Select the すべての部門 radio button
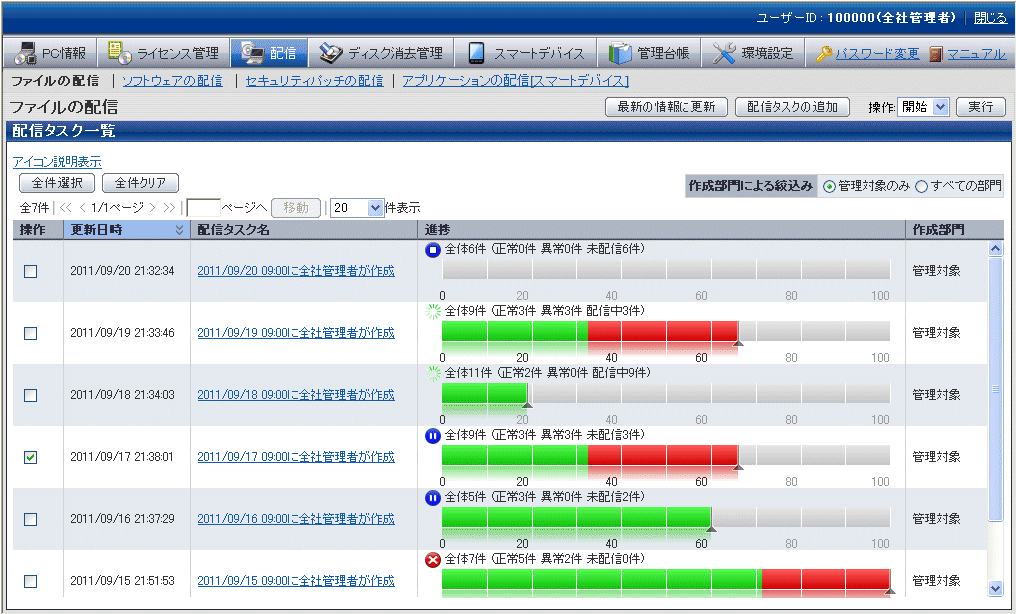Image resolution: width=1016 pixels, height=614 pixels. coord(922,186)
